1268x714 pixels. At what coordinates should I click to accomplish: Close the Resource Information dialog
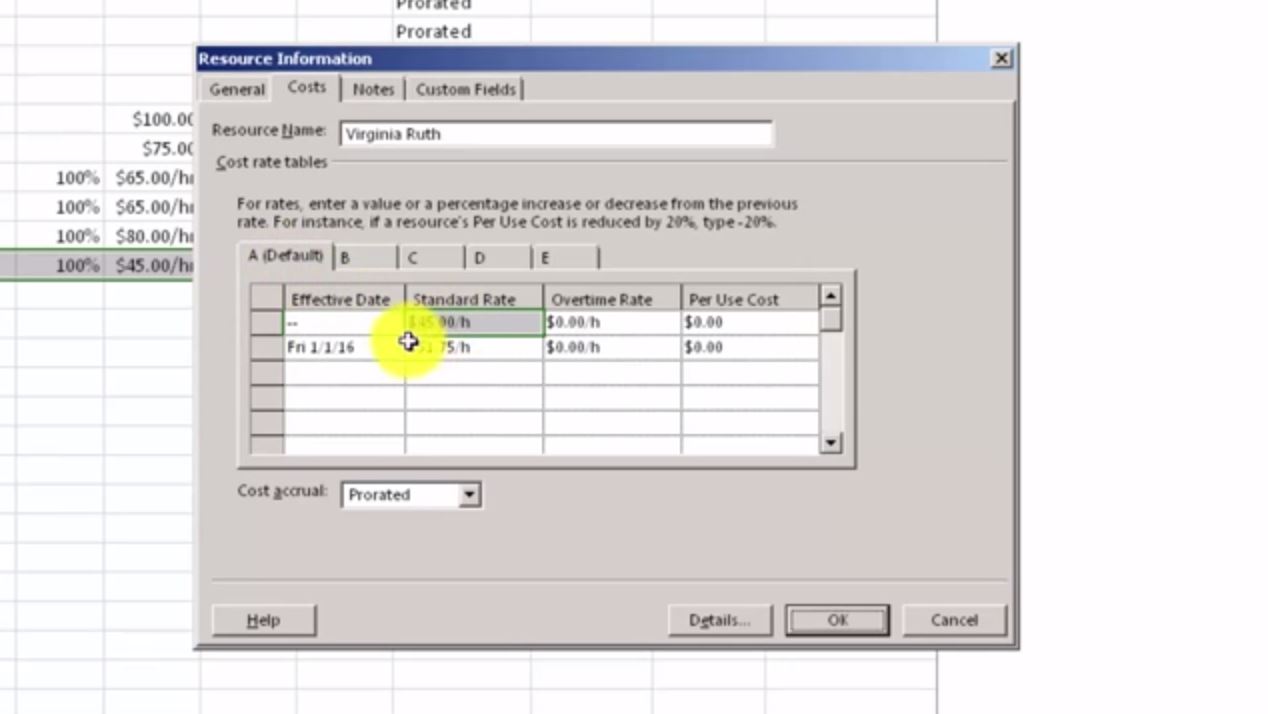1001,59
